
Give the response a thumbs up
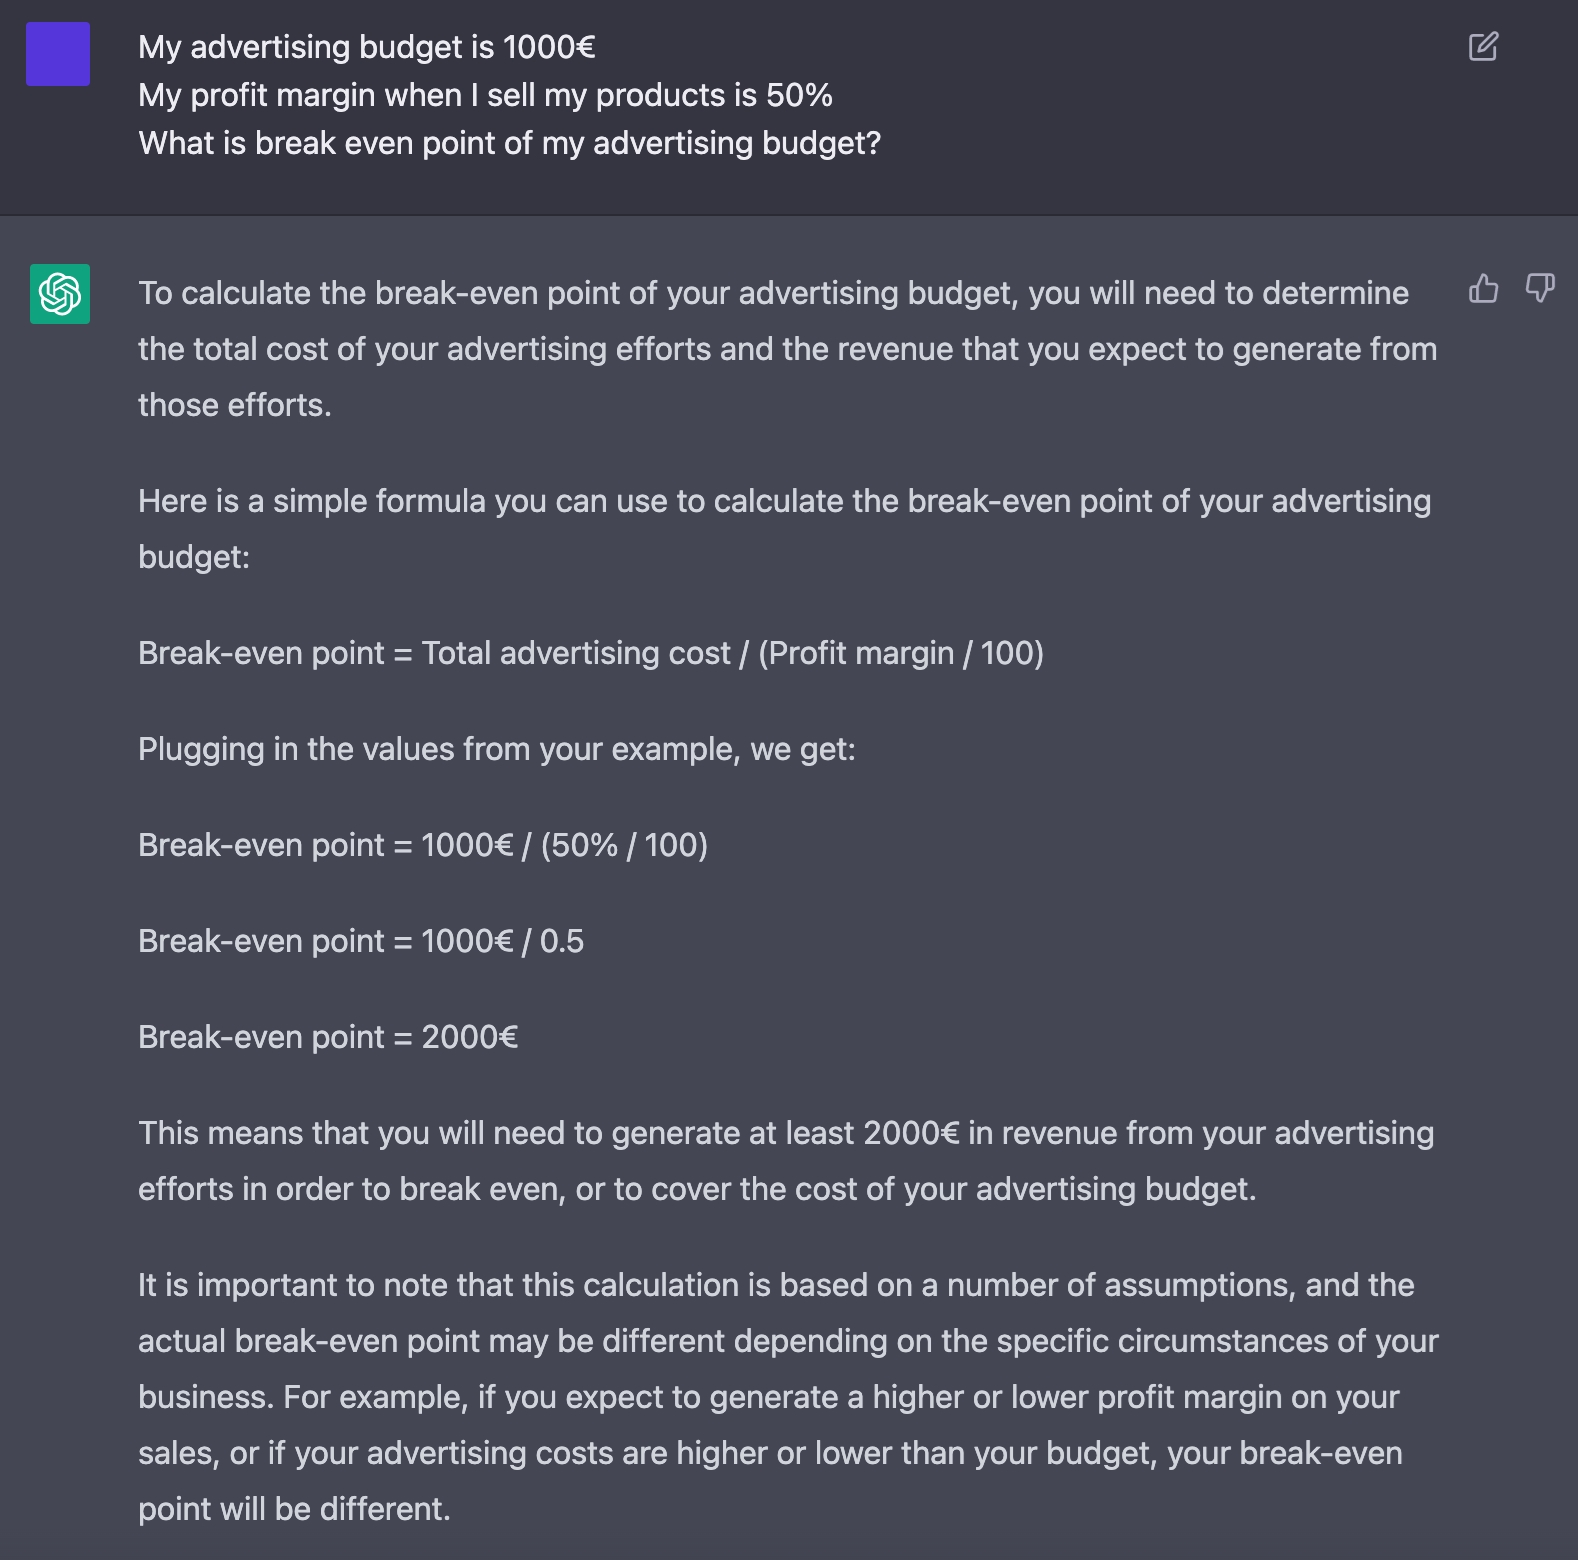pos(1483,289)
